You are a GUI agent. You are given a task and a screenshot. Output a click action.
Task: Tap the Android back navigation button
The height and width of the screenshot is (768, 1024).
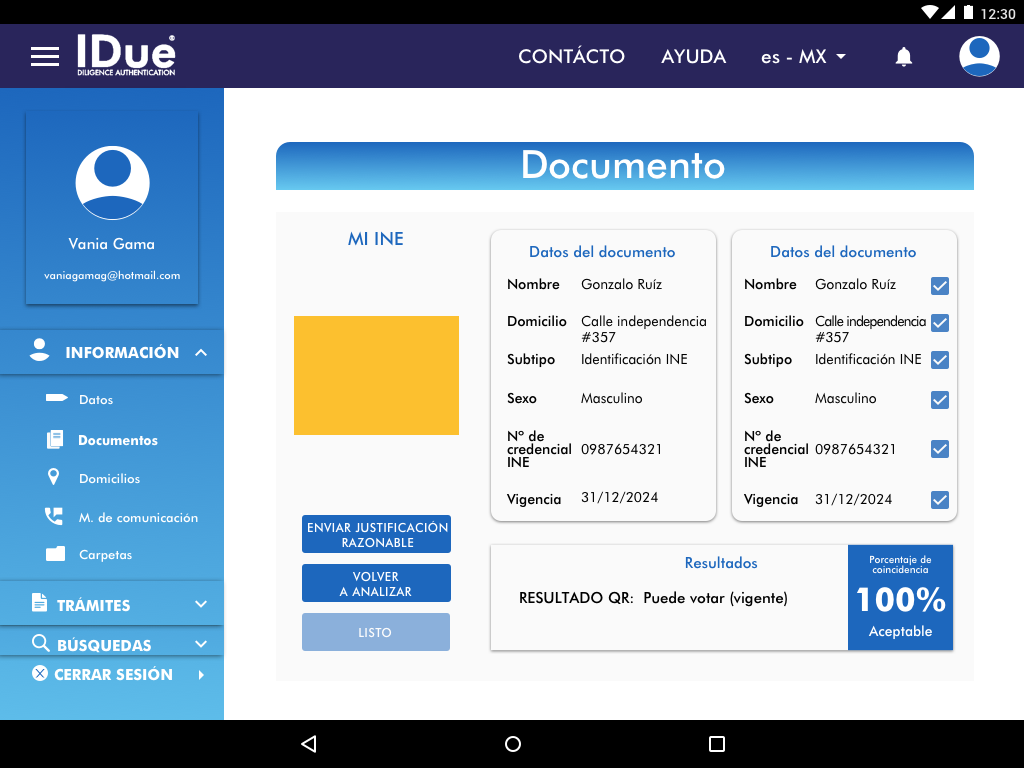click(308, 744)
